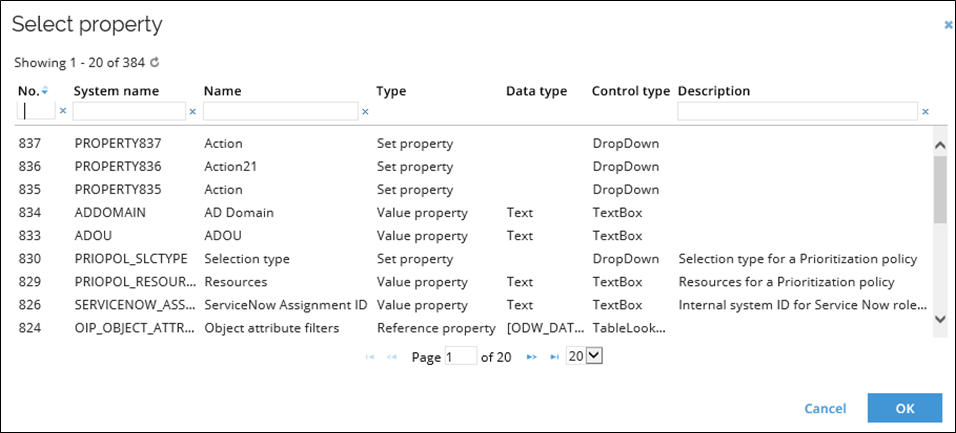Clear the No. filter field
This screenshot has width=956, height=433.
[x=62, y=112]
